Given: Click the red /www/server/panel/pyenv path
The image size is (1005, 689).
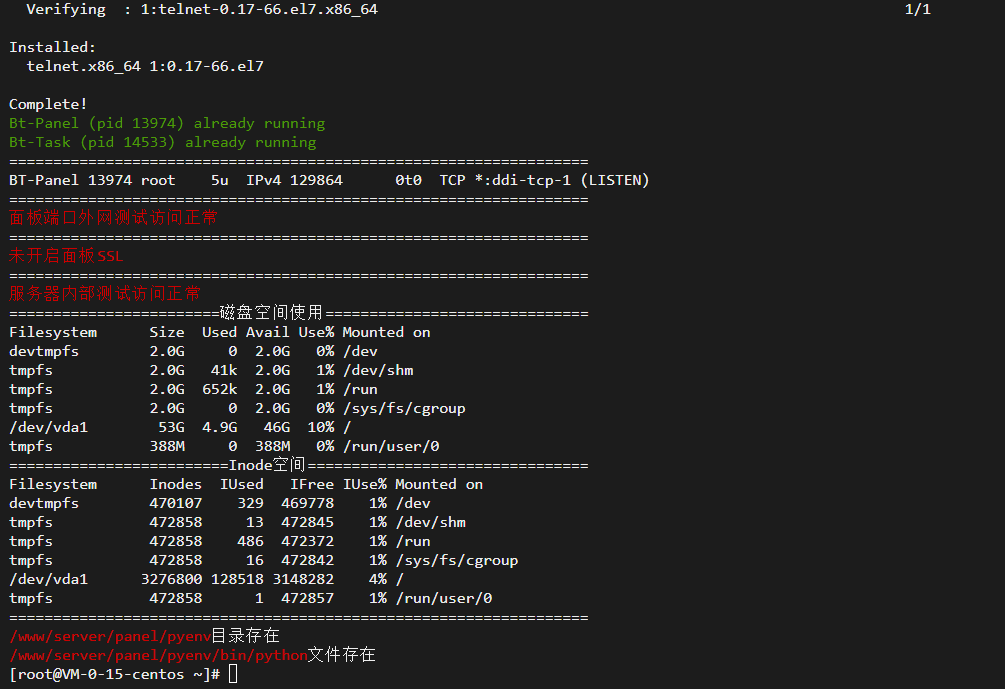Looking at the screenshot, I should (110, 636).
